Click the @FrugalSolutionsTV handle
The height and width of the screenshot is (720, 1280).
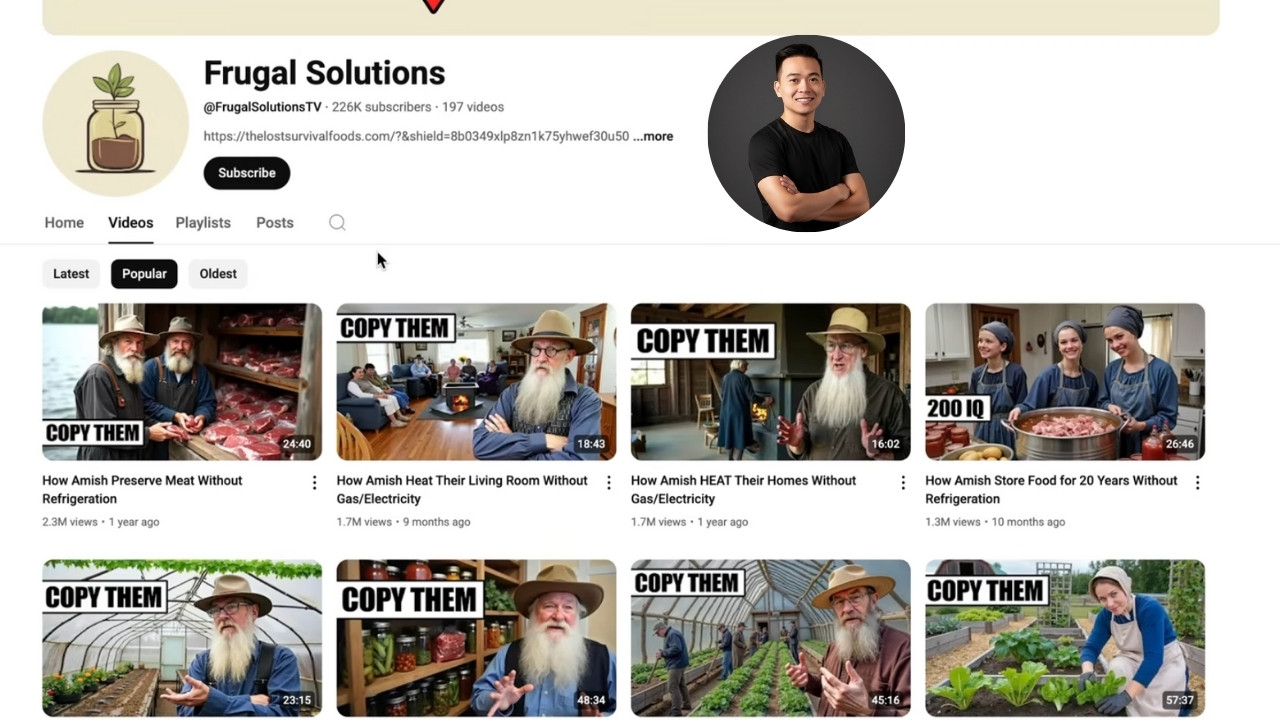[x=262, y=107]
